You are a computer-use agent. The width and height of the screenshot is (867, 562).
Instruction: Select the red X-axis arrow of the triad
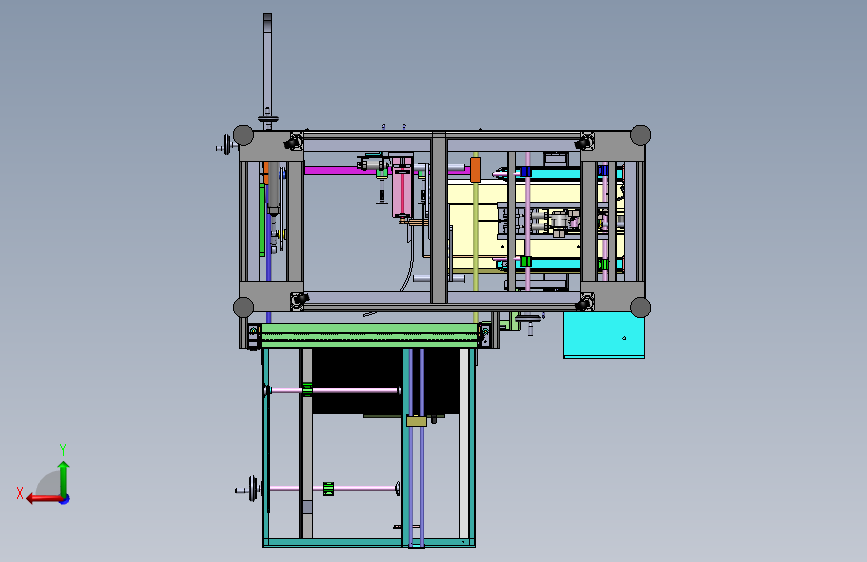(44, 499)
